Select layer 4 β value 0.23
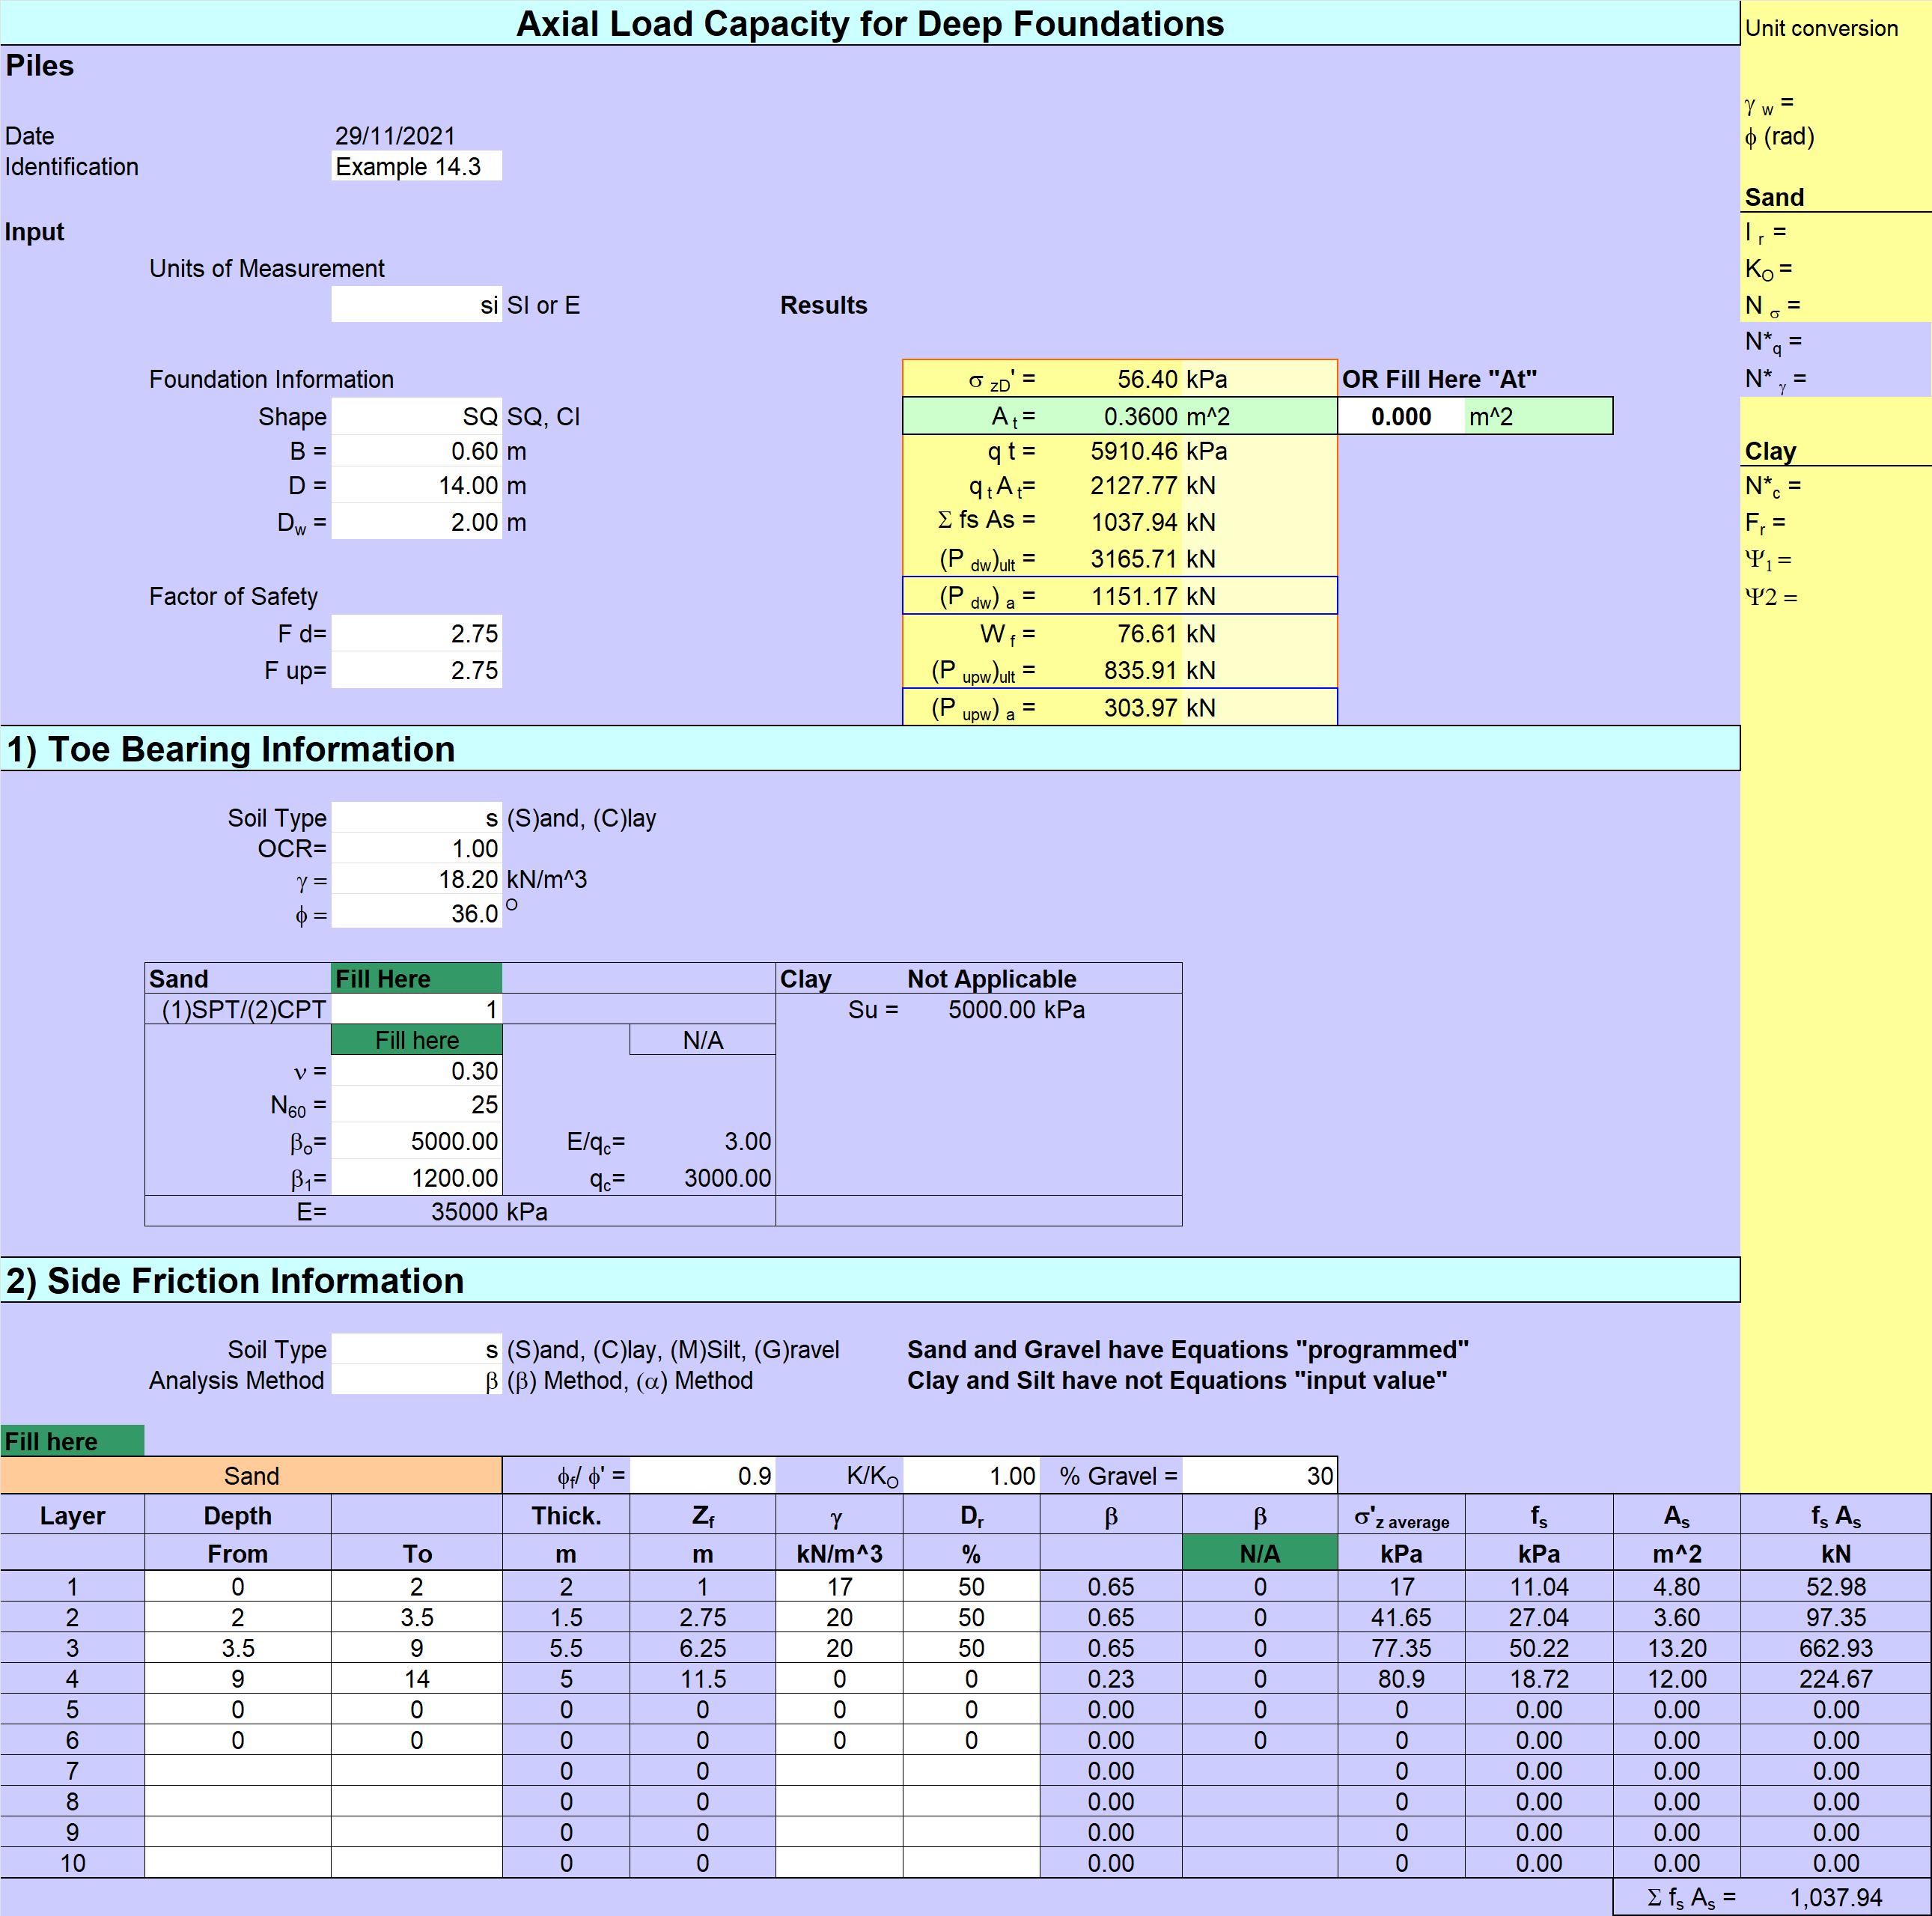The width and height of the screenshot is (1932, 1916). point(1111,1679)
